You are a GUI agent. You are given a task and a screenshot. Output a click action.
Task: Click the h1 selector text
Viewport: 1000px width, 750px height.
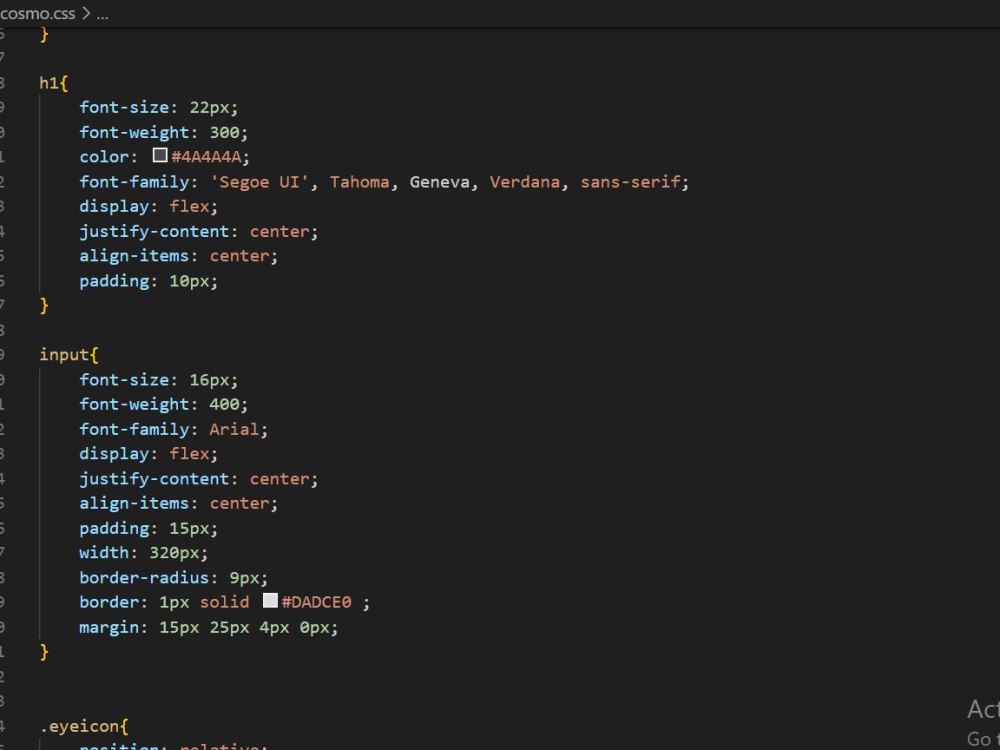(49, 82)
